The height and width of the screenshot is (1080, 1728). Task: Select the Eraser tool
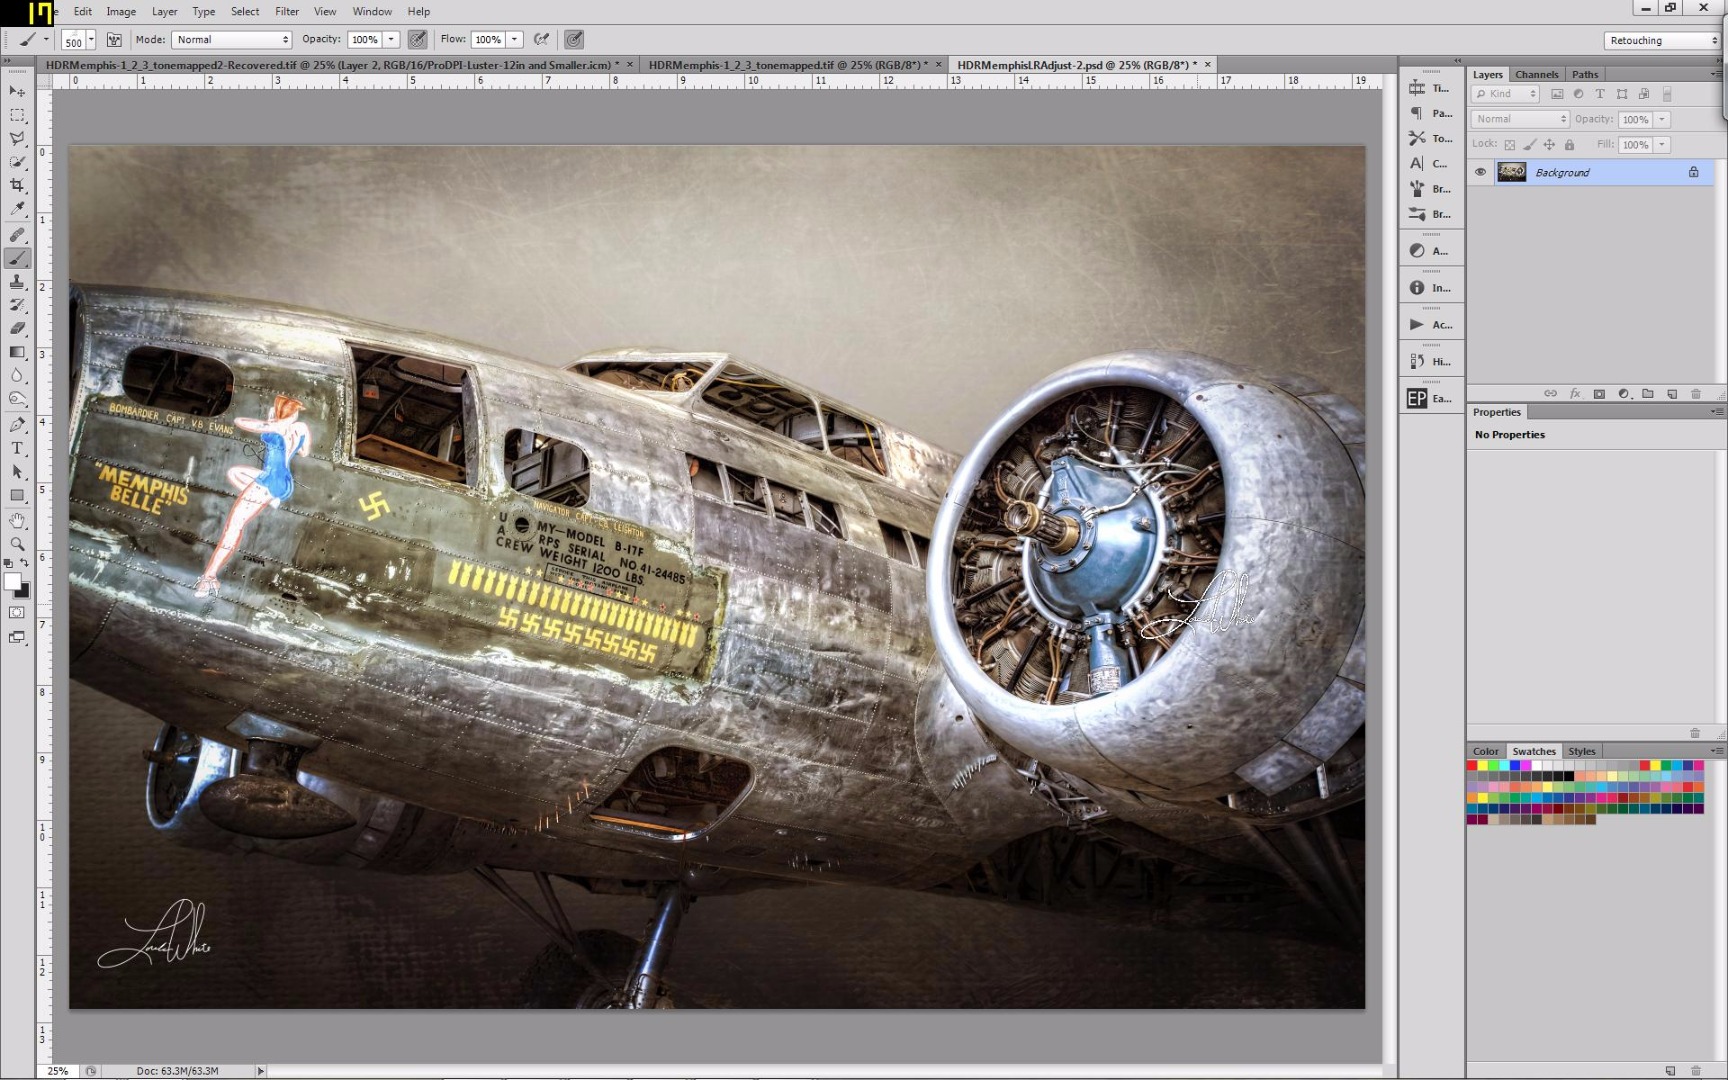pyautogui.click(x=17, y=329)
